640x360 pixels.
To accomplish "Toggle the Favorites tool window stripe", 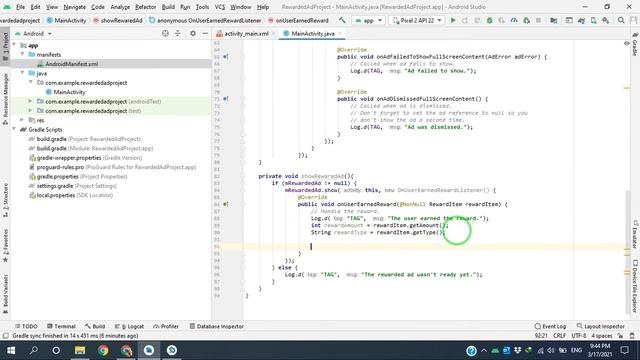I will pos(5,245).
